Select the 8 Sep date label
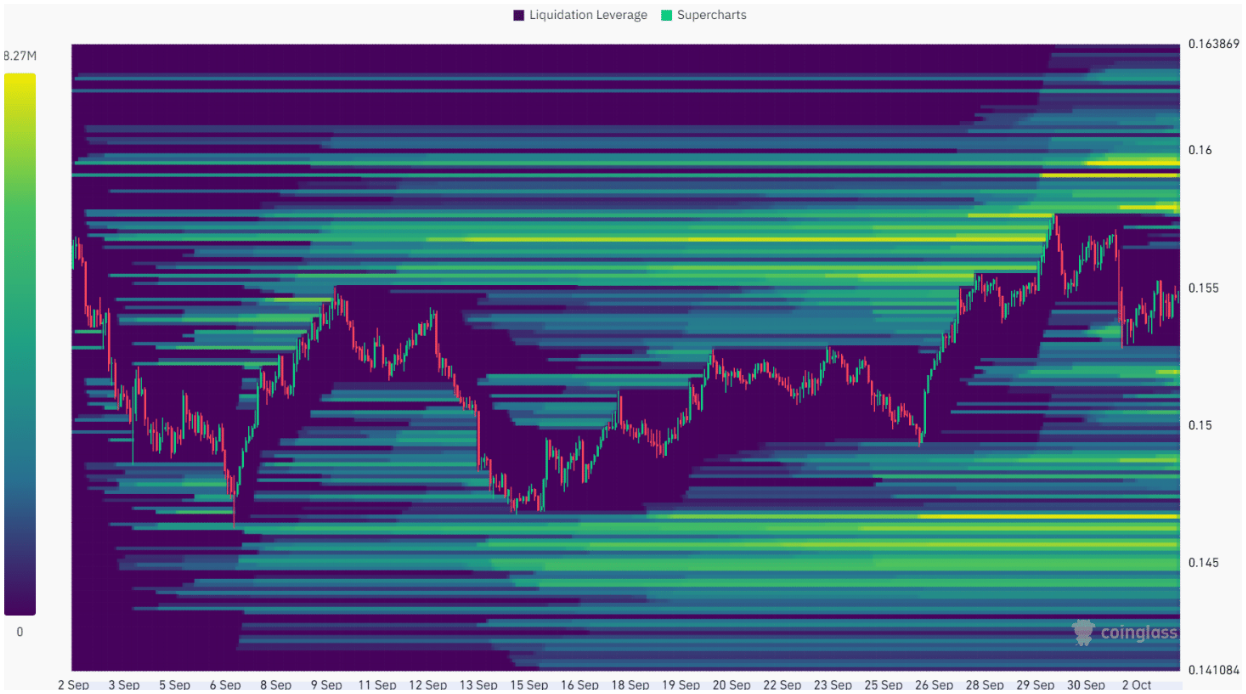The height and width of the screenshot is (694, 1246). click(276, 685)
